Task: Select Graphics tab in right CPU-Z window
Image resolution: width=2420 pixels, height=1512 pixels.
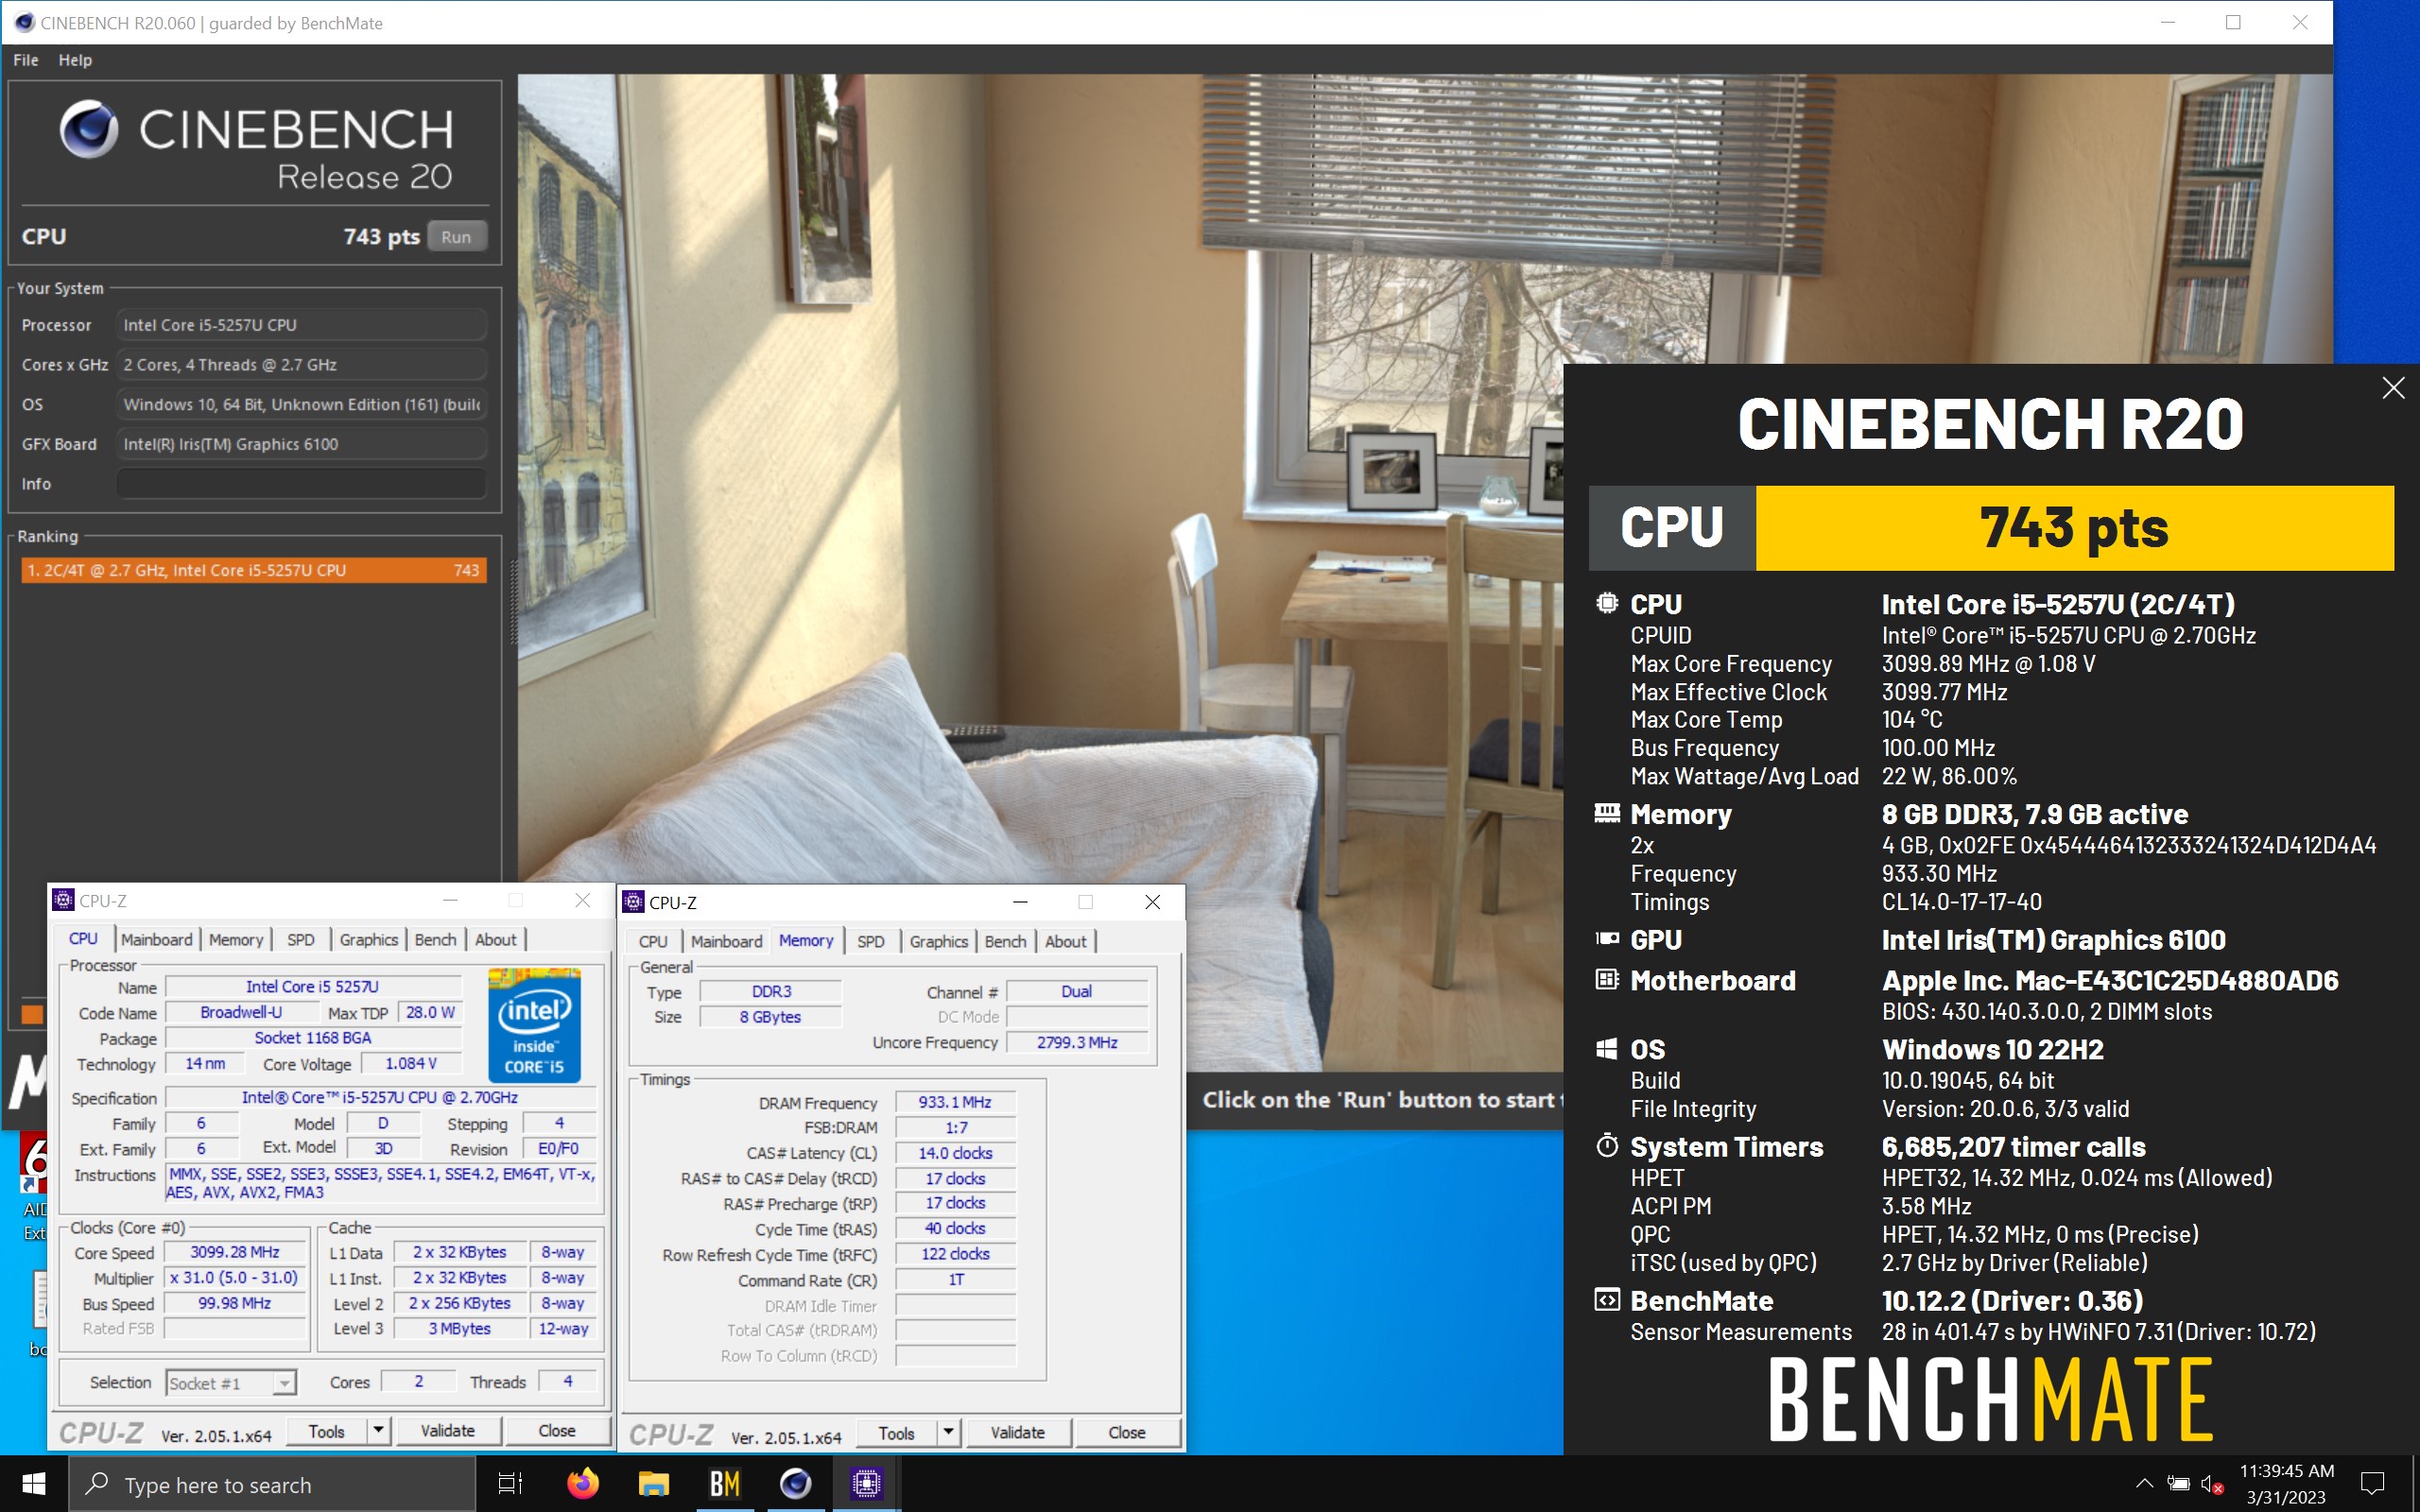Action: pos(938,942)
